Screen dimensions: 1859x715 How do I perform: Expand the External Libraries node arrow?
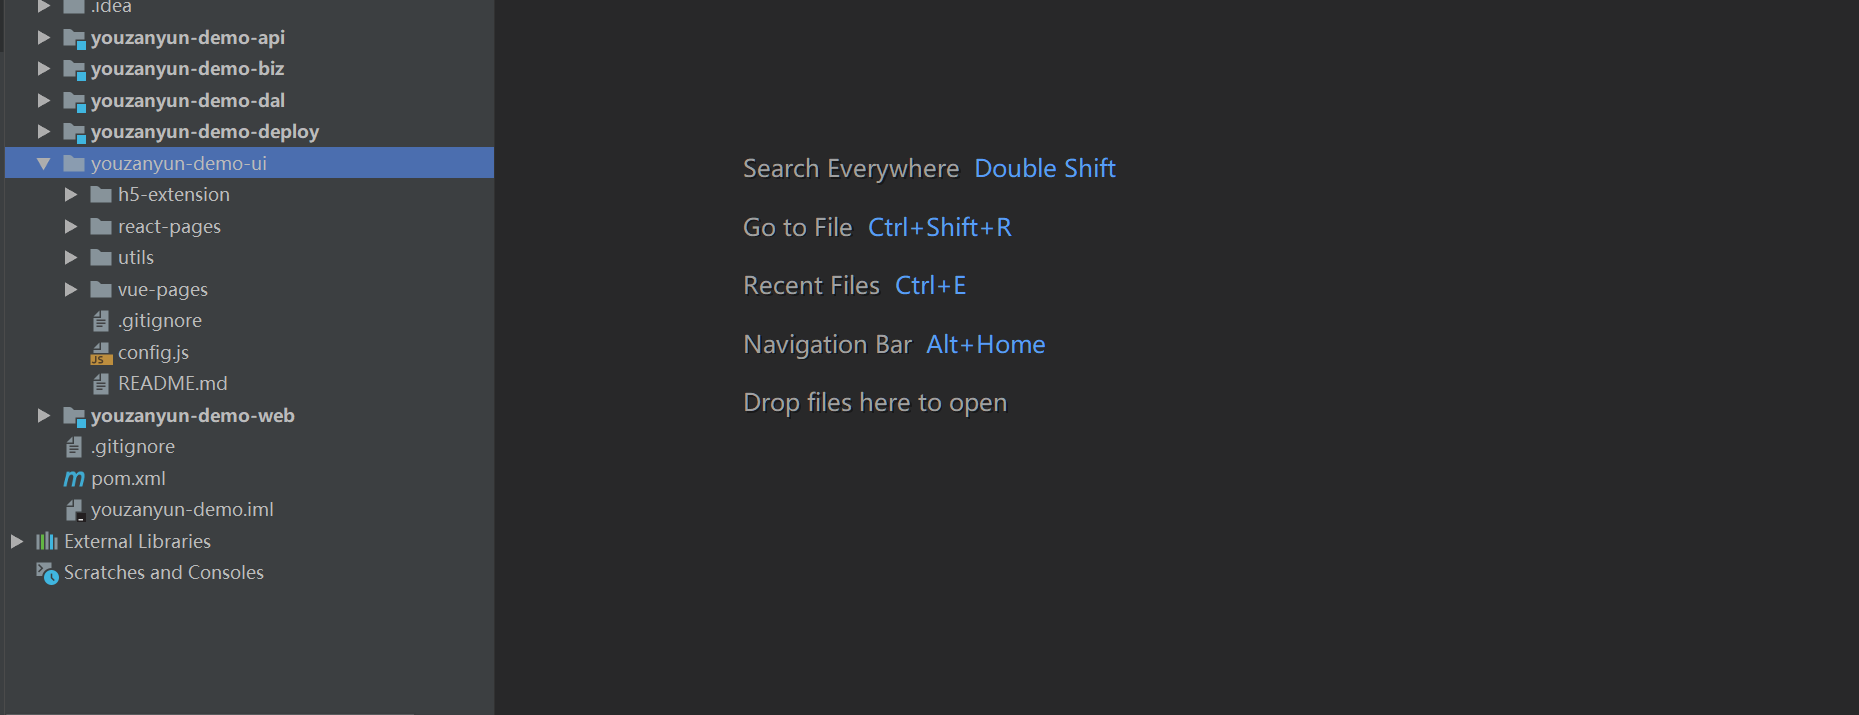coord(17,541)
